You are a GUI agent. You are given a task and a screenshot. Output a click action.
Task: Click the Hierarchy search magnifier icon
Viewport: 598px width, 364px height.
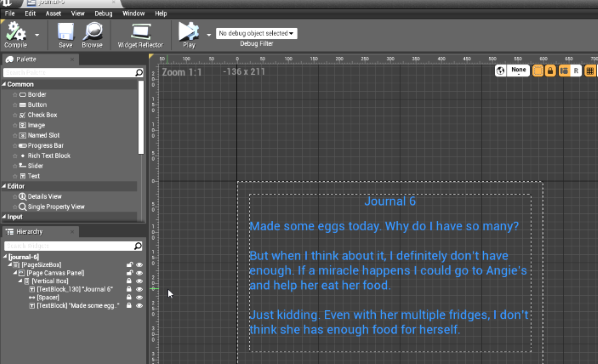(138, 246)
